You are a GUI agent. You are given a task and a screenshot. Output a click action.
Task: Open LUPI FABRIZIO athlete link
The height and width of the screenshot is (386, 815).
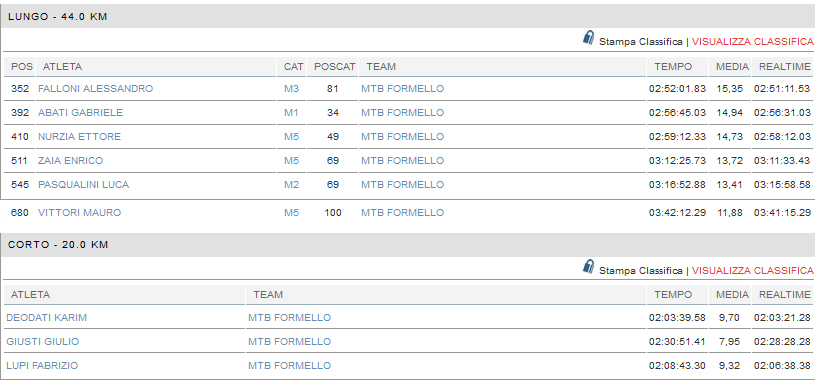point(42,365)
